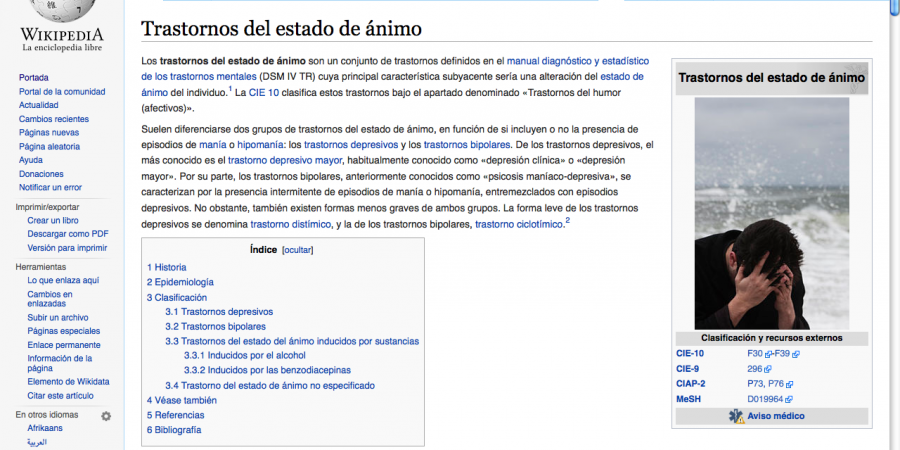Screen dimensions: 900x450
Task: Jump to 3.4 no especificado section
Action: (270, 386)
